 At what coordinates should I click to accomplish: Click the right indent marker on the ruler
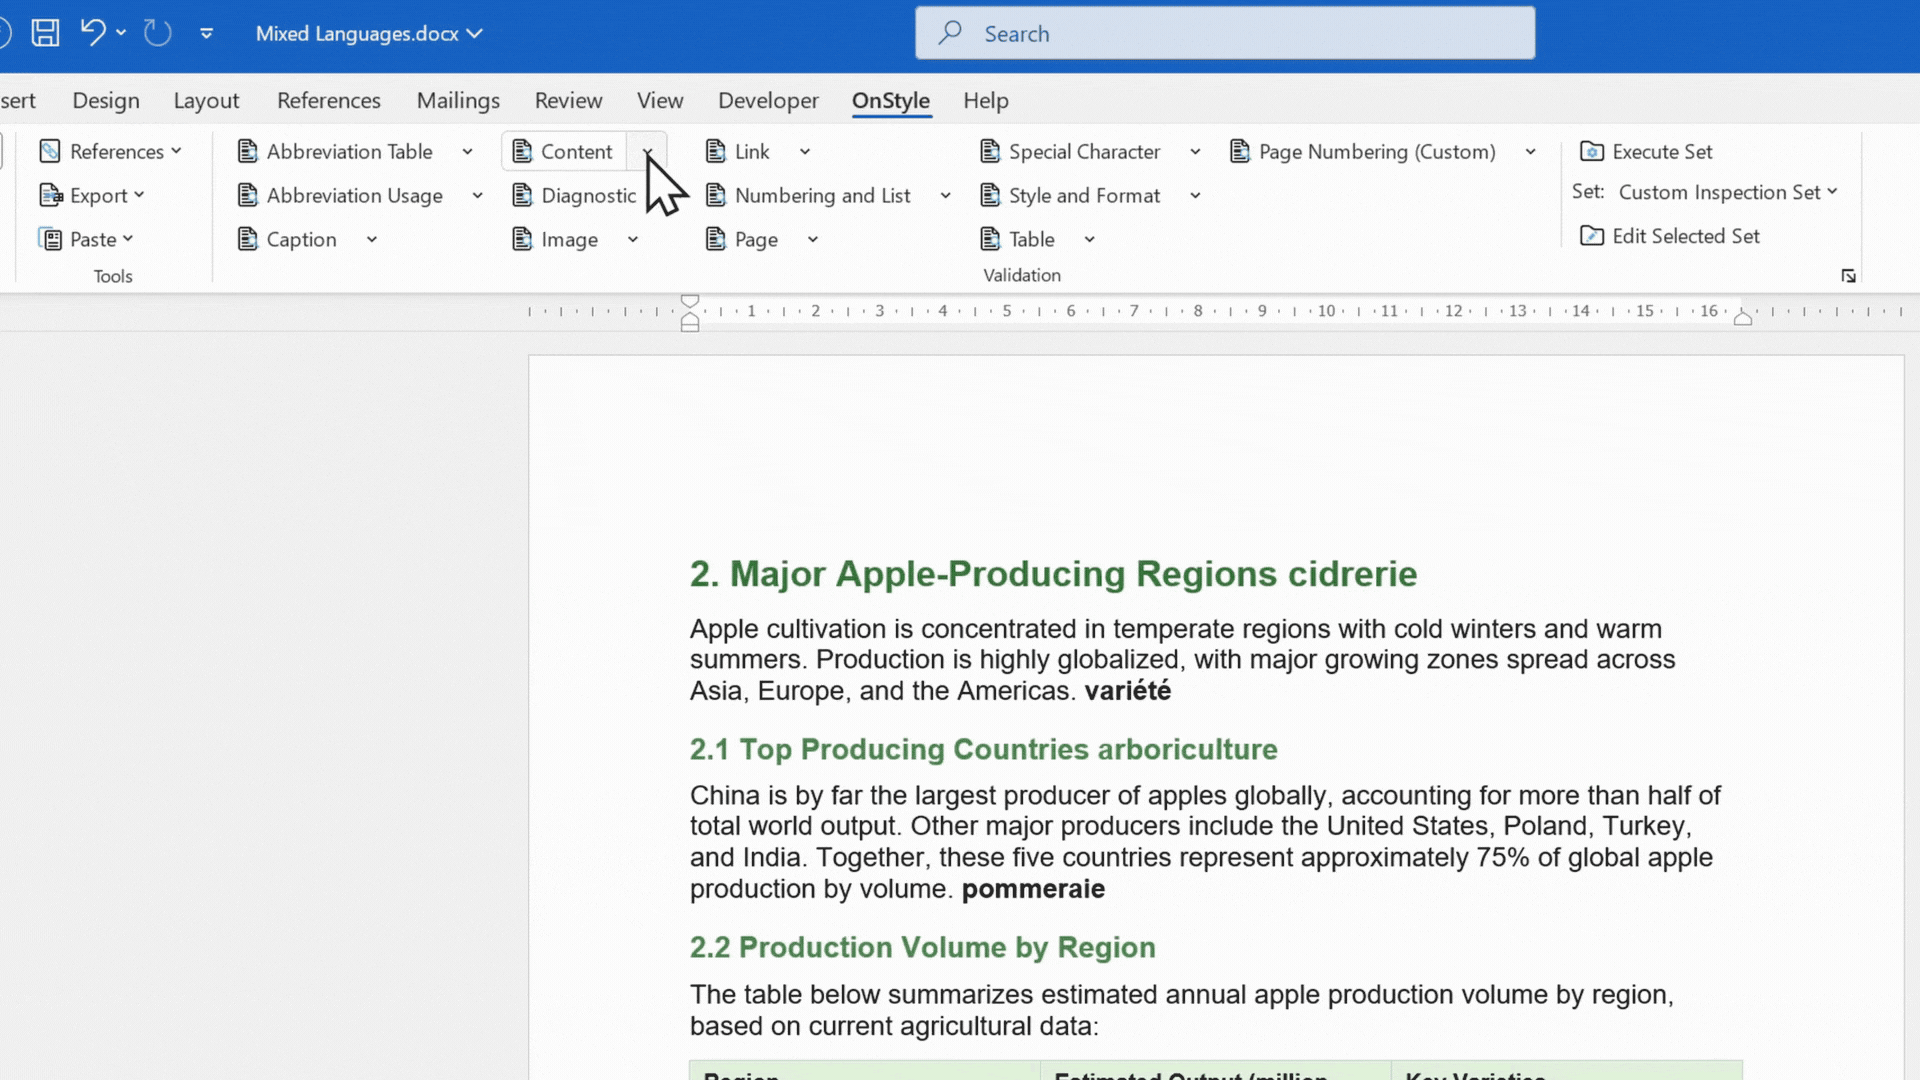[x=1743, y=318]
